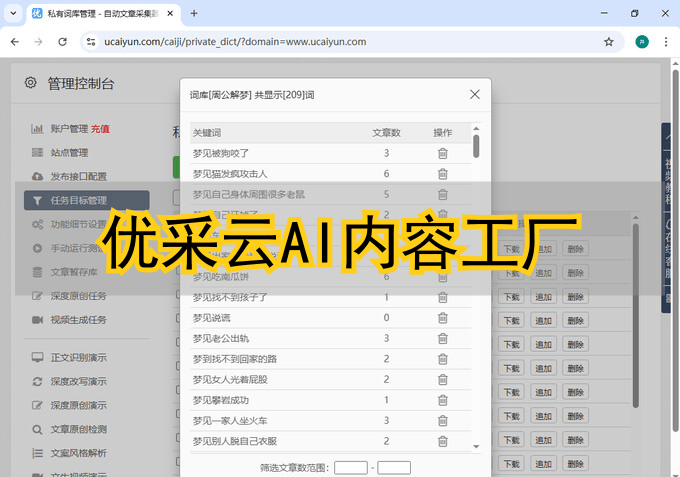The height and width of the screenshot is (477, 680).
Task: Open a new browser tab
Action: pyautogui.click(x=193, y=13)
